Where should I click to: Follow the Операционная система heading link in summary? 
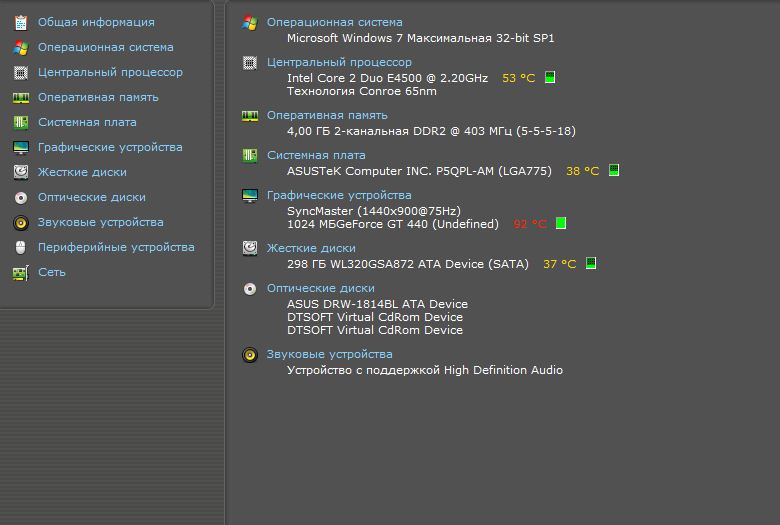point(334,22)
